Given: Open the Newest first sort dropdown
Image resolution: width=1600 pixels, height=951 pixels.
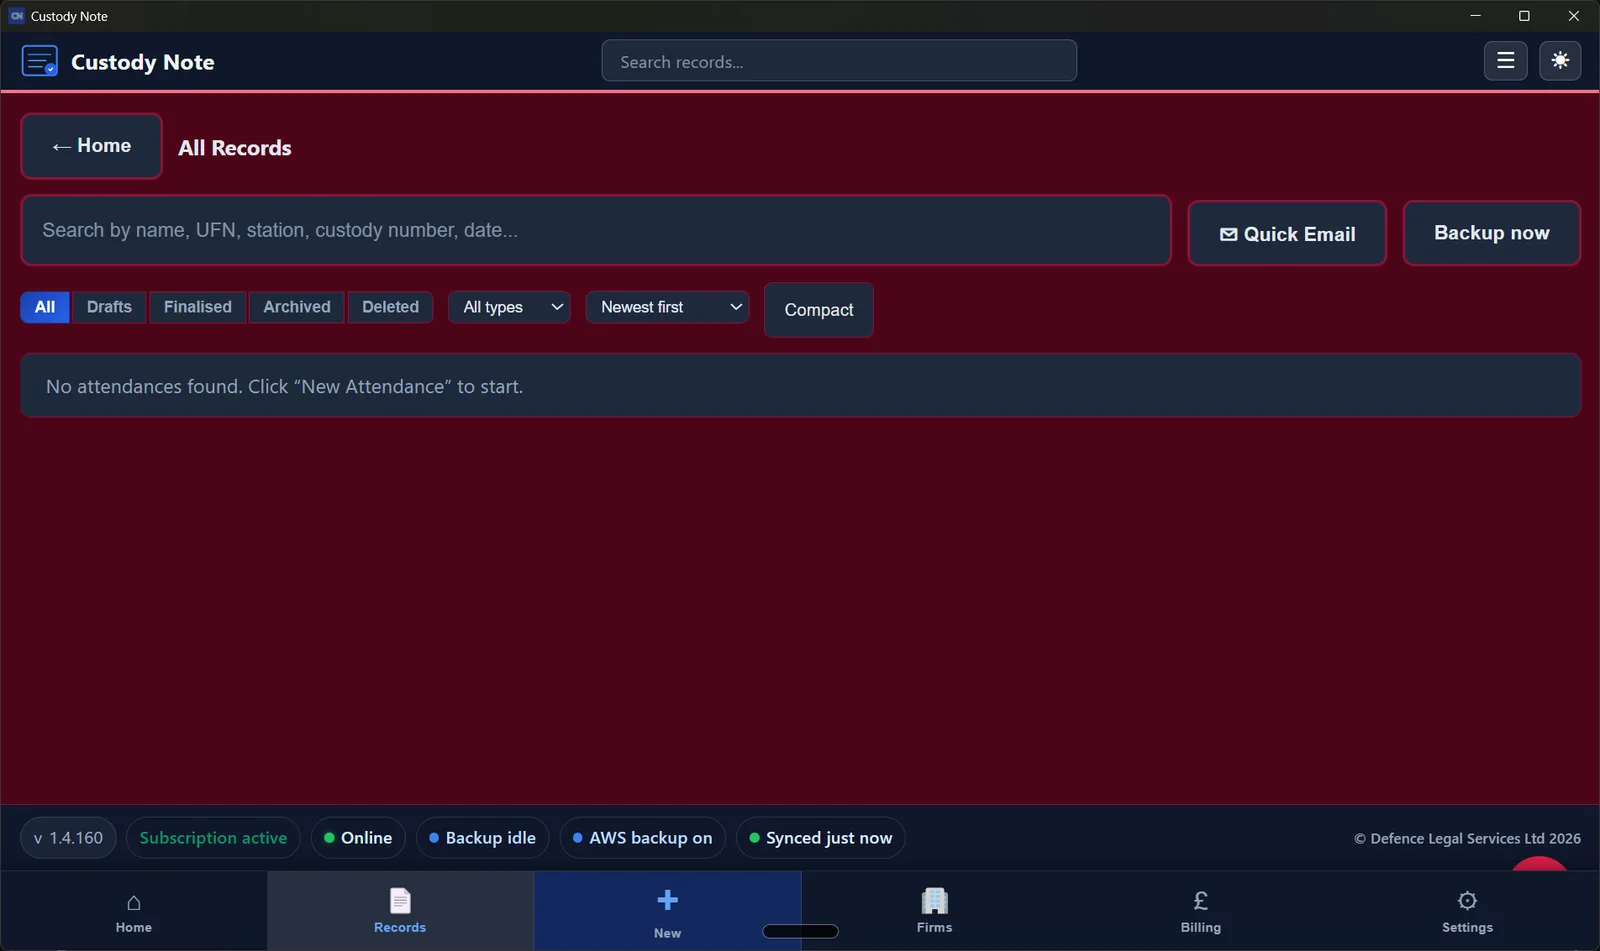Looking at the screenshot, I should pos(667,307).
